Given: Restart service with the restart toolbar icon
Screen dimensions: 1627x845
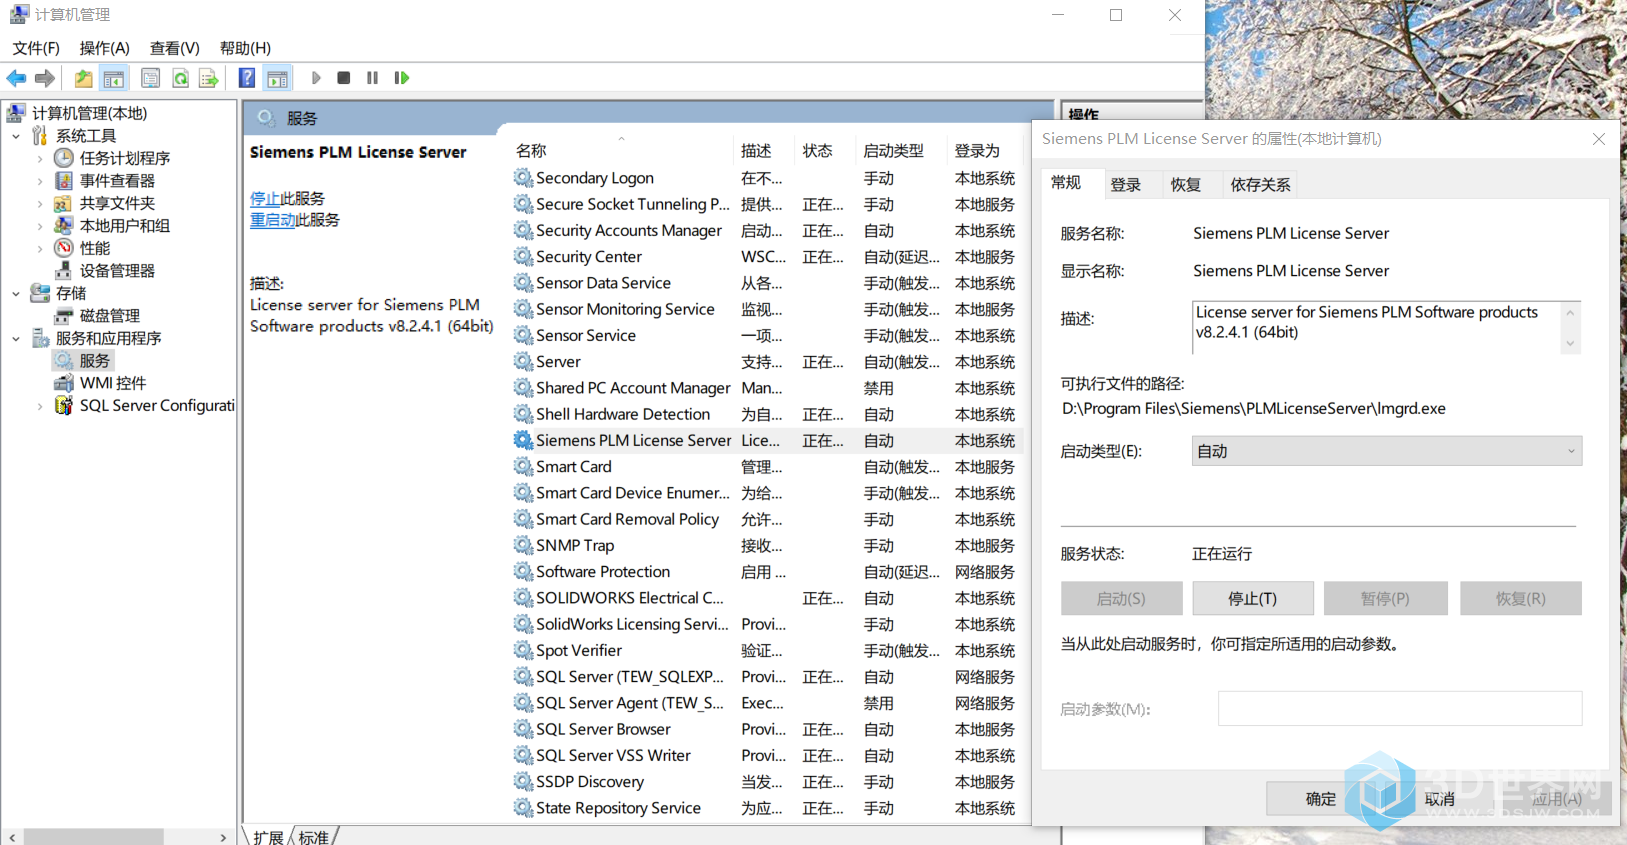Looking at the screenshot, I should 401,78.
